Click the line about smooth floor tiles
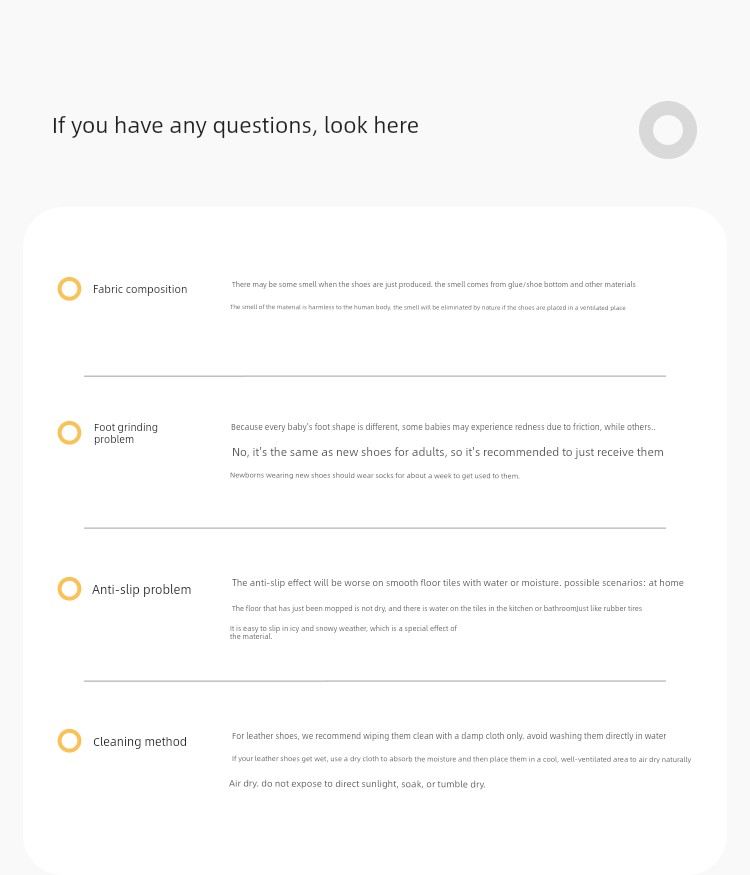The height and width of the screenshot is (875, 750). [x=458, y=583]
